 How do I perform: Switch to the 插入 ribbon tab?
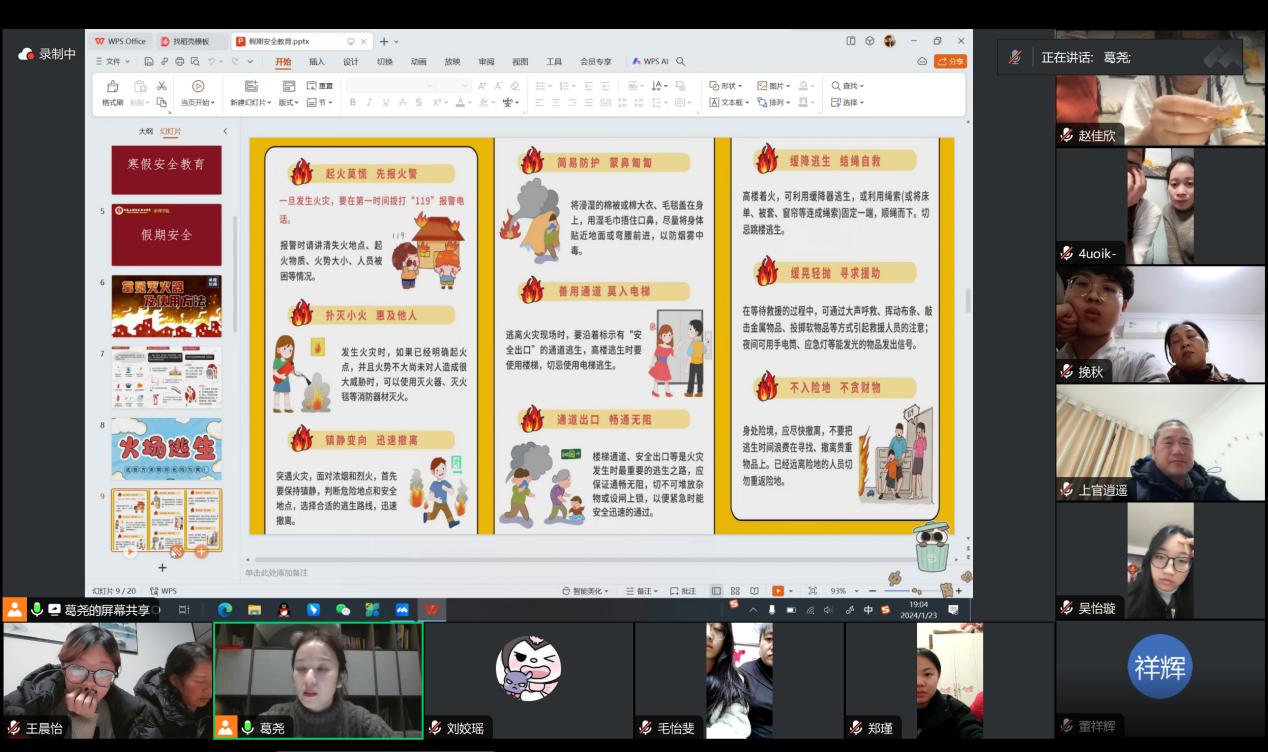[x=316, y=61]
